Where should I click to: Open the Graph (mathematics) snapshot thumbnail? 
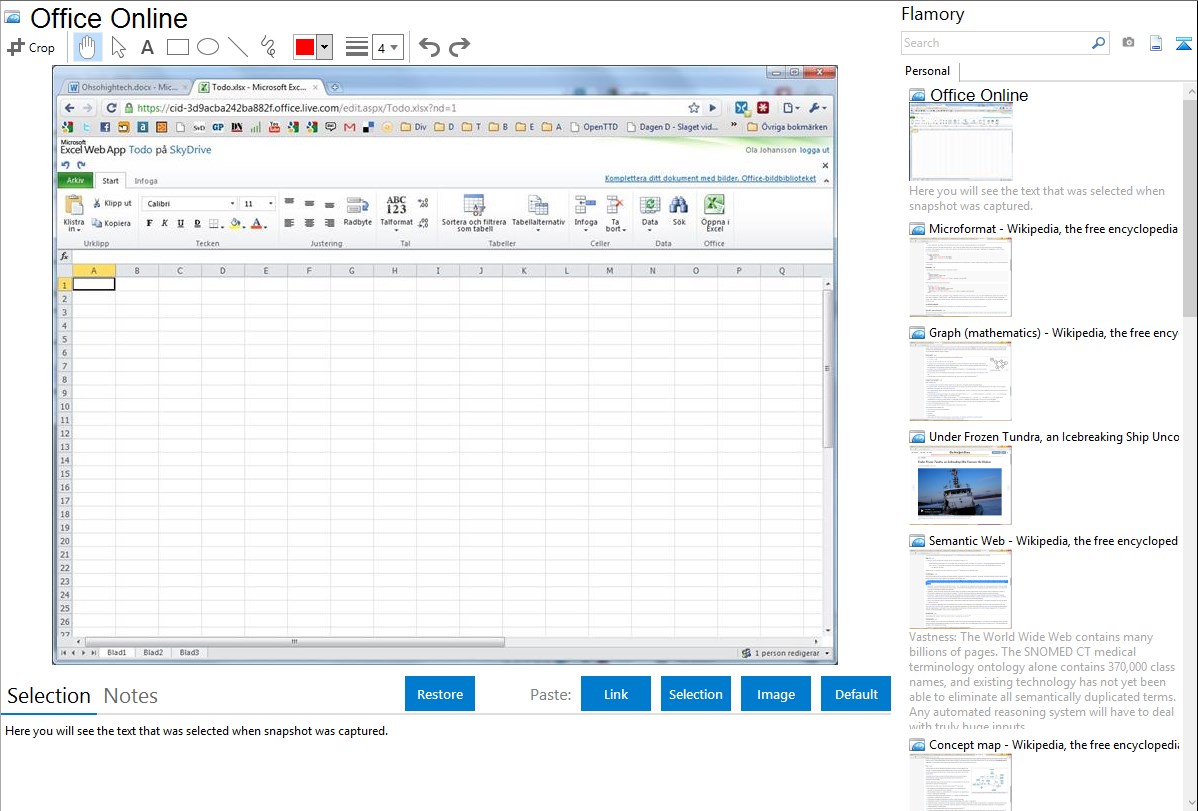pyautogui.click(x=960, y=381)
